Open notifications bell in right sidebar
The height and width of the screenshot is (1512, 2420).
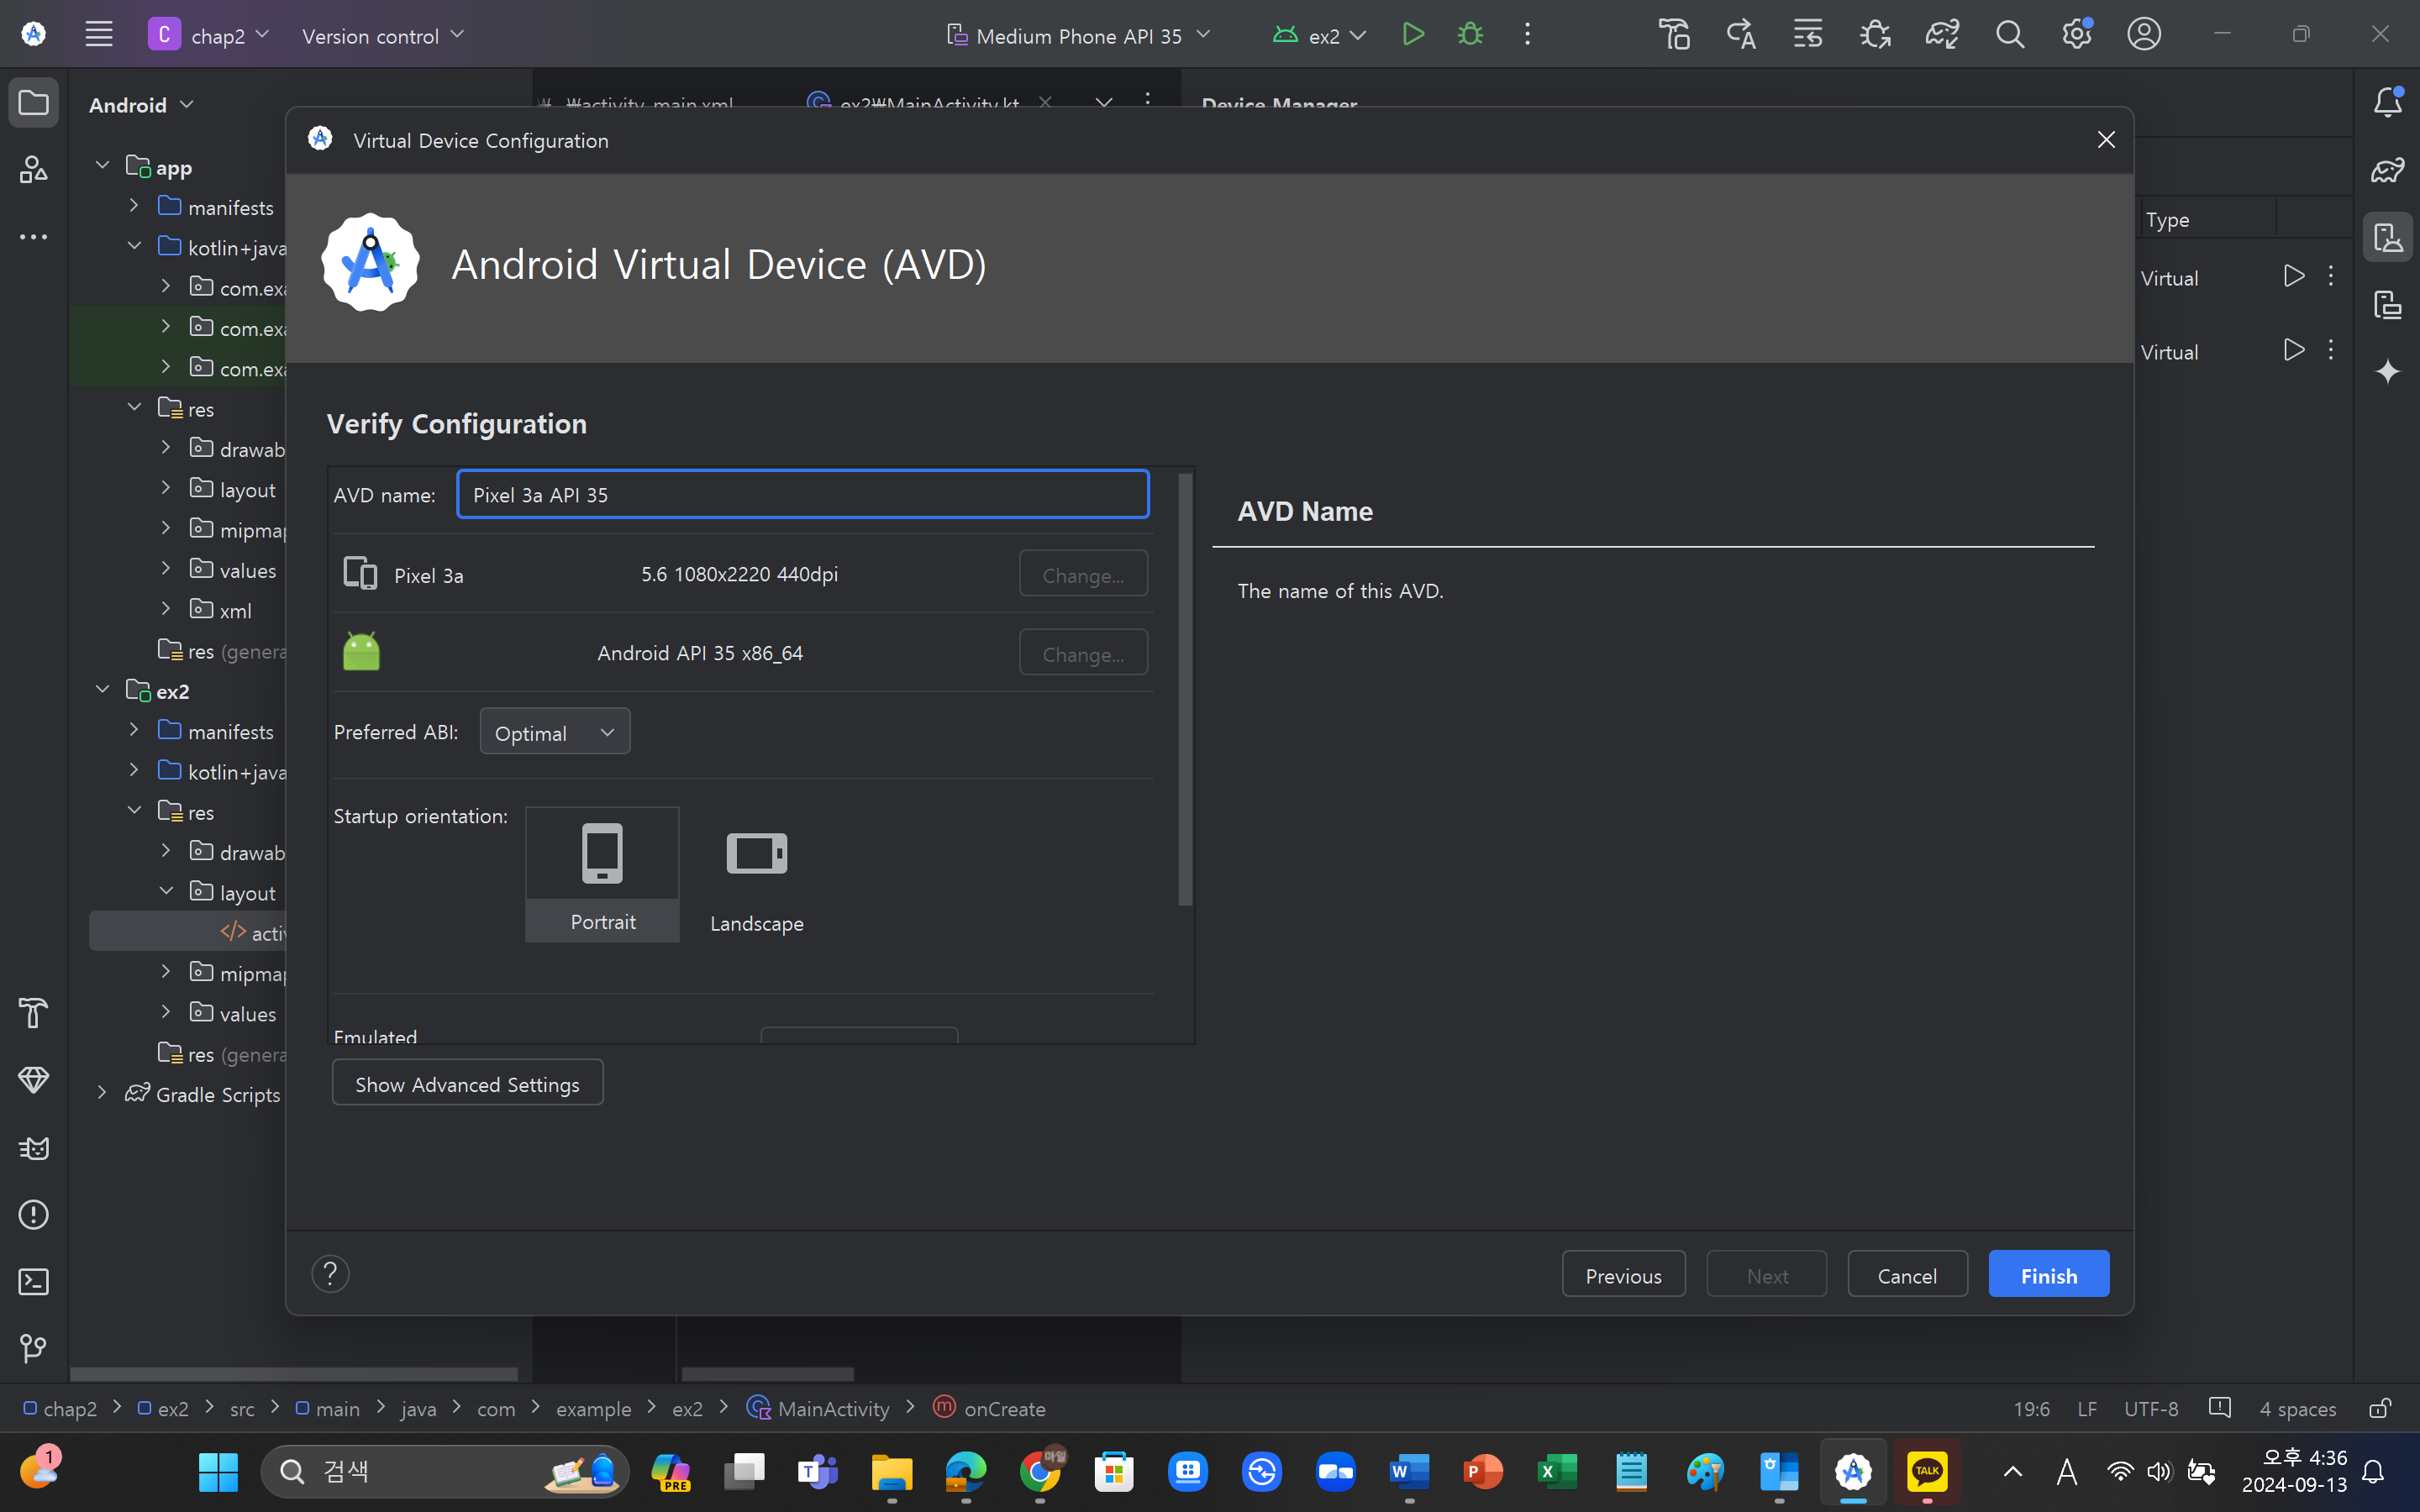pos(2388,102)
